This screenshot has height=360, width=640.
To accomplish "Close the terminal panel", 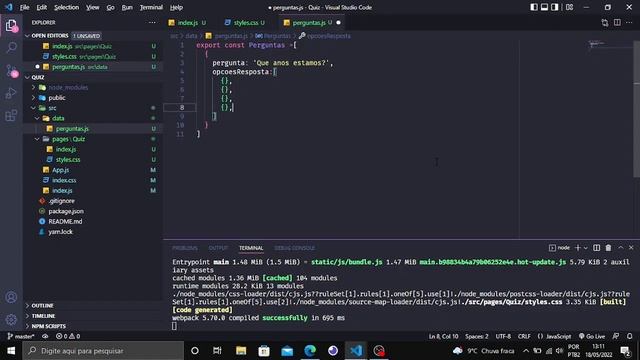I will (x=631, y=248).
